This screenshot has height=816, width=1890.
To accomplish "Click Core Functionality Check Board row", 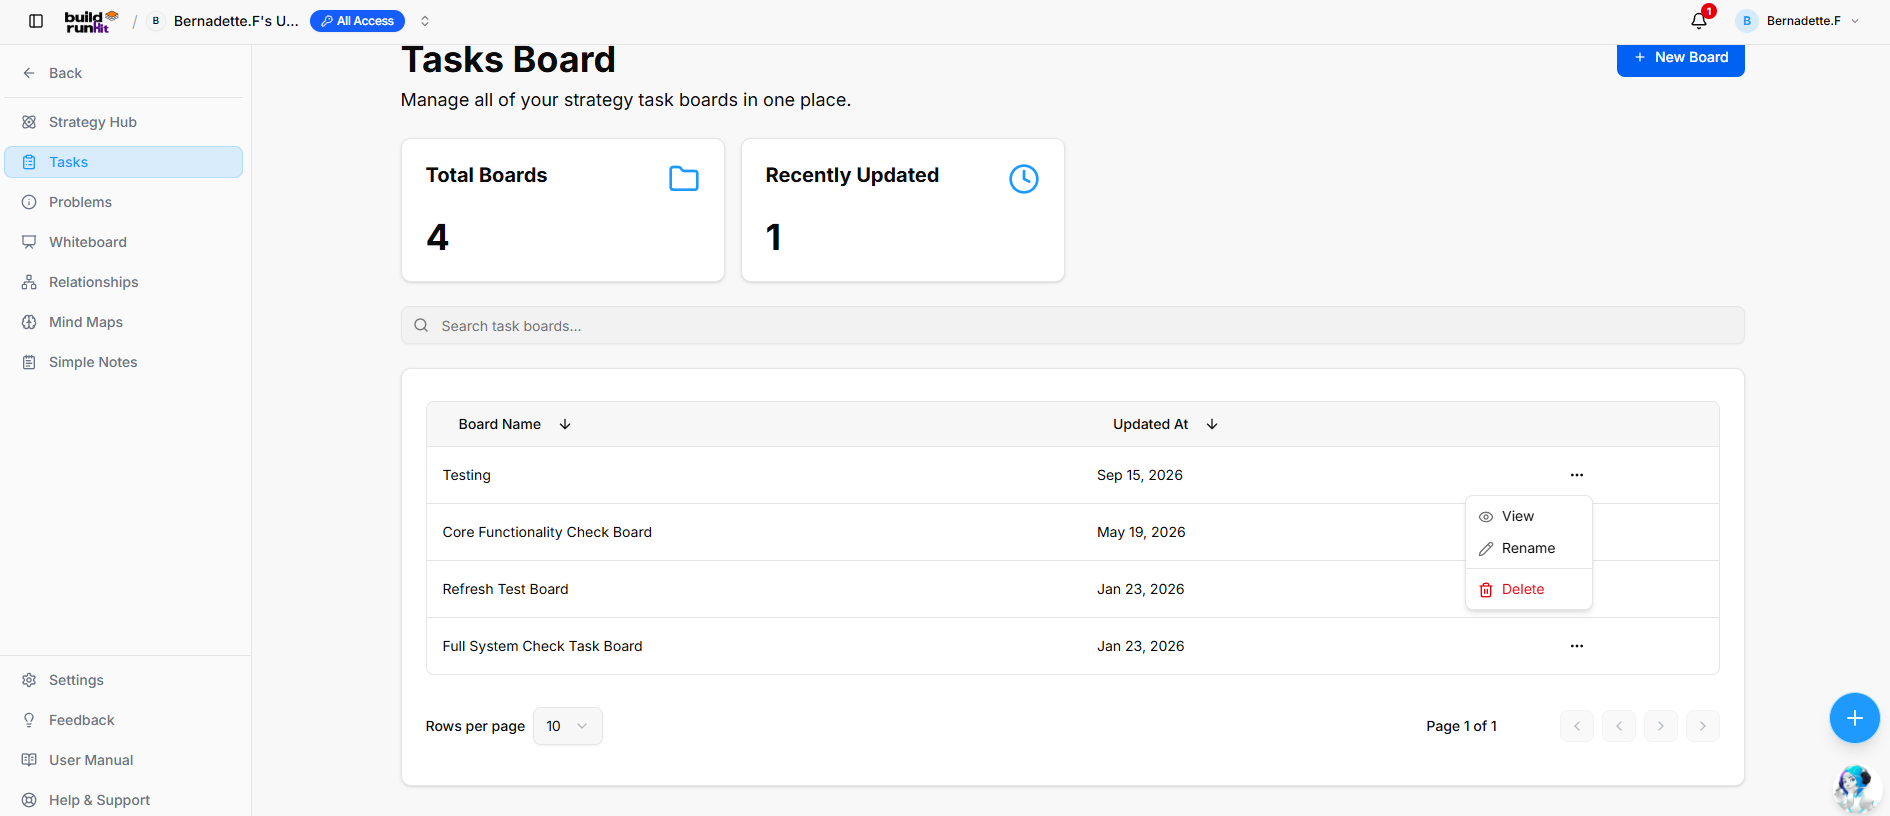I will pyautogui.click(x=1073, y=532).
